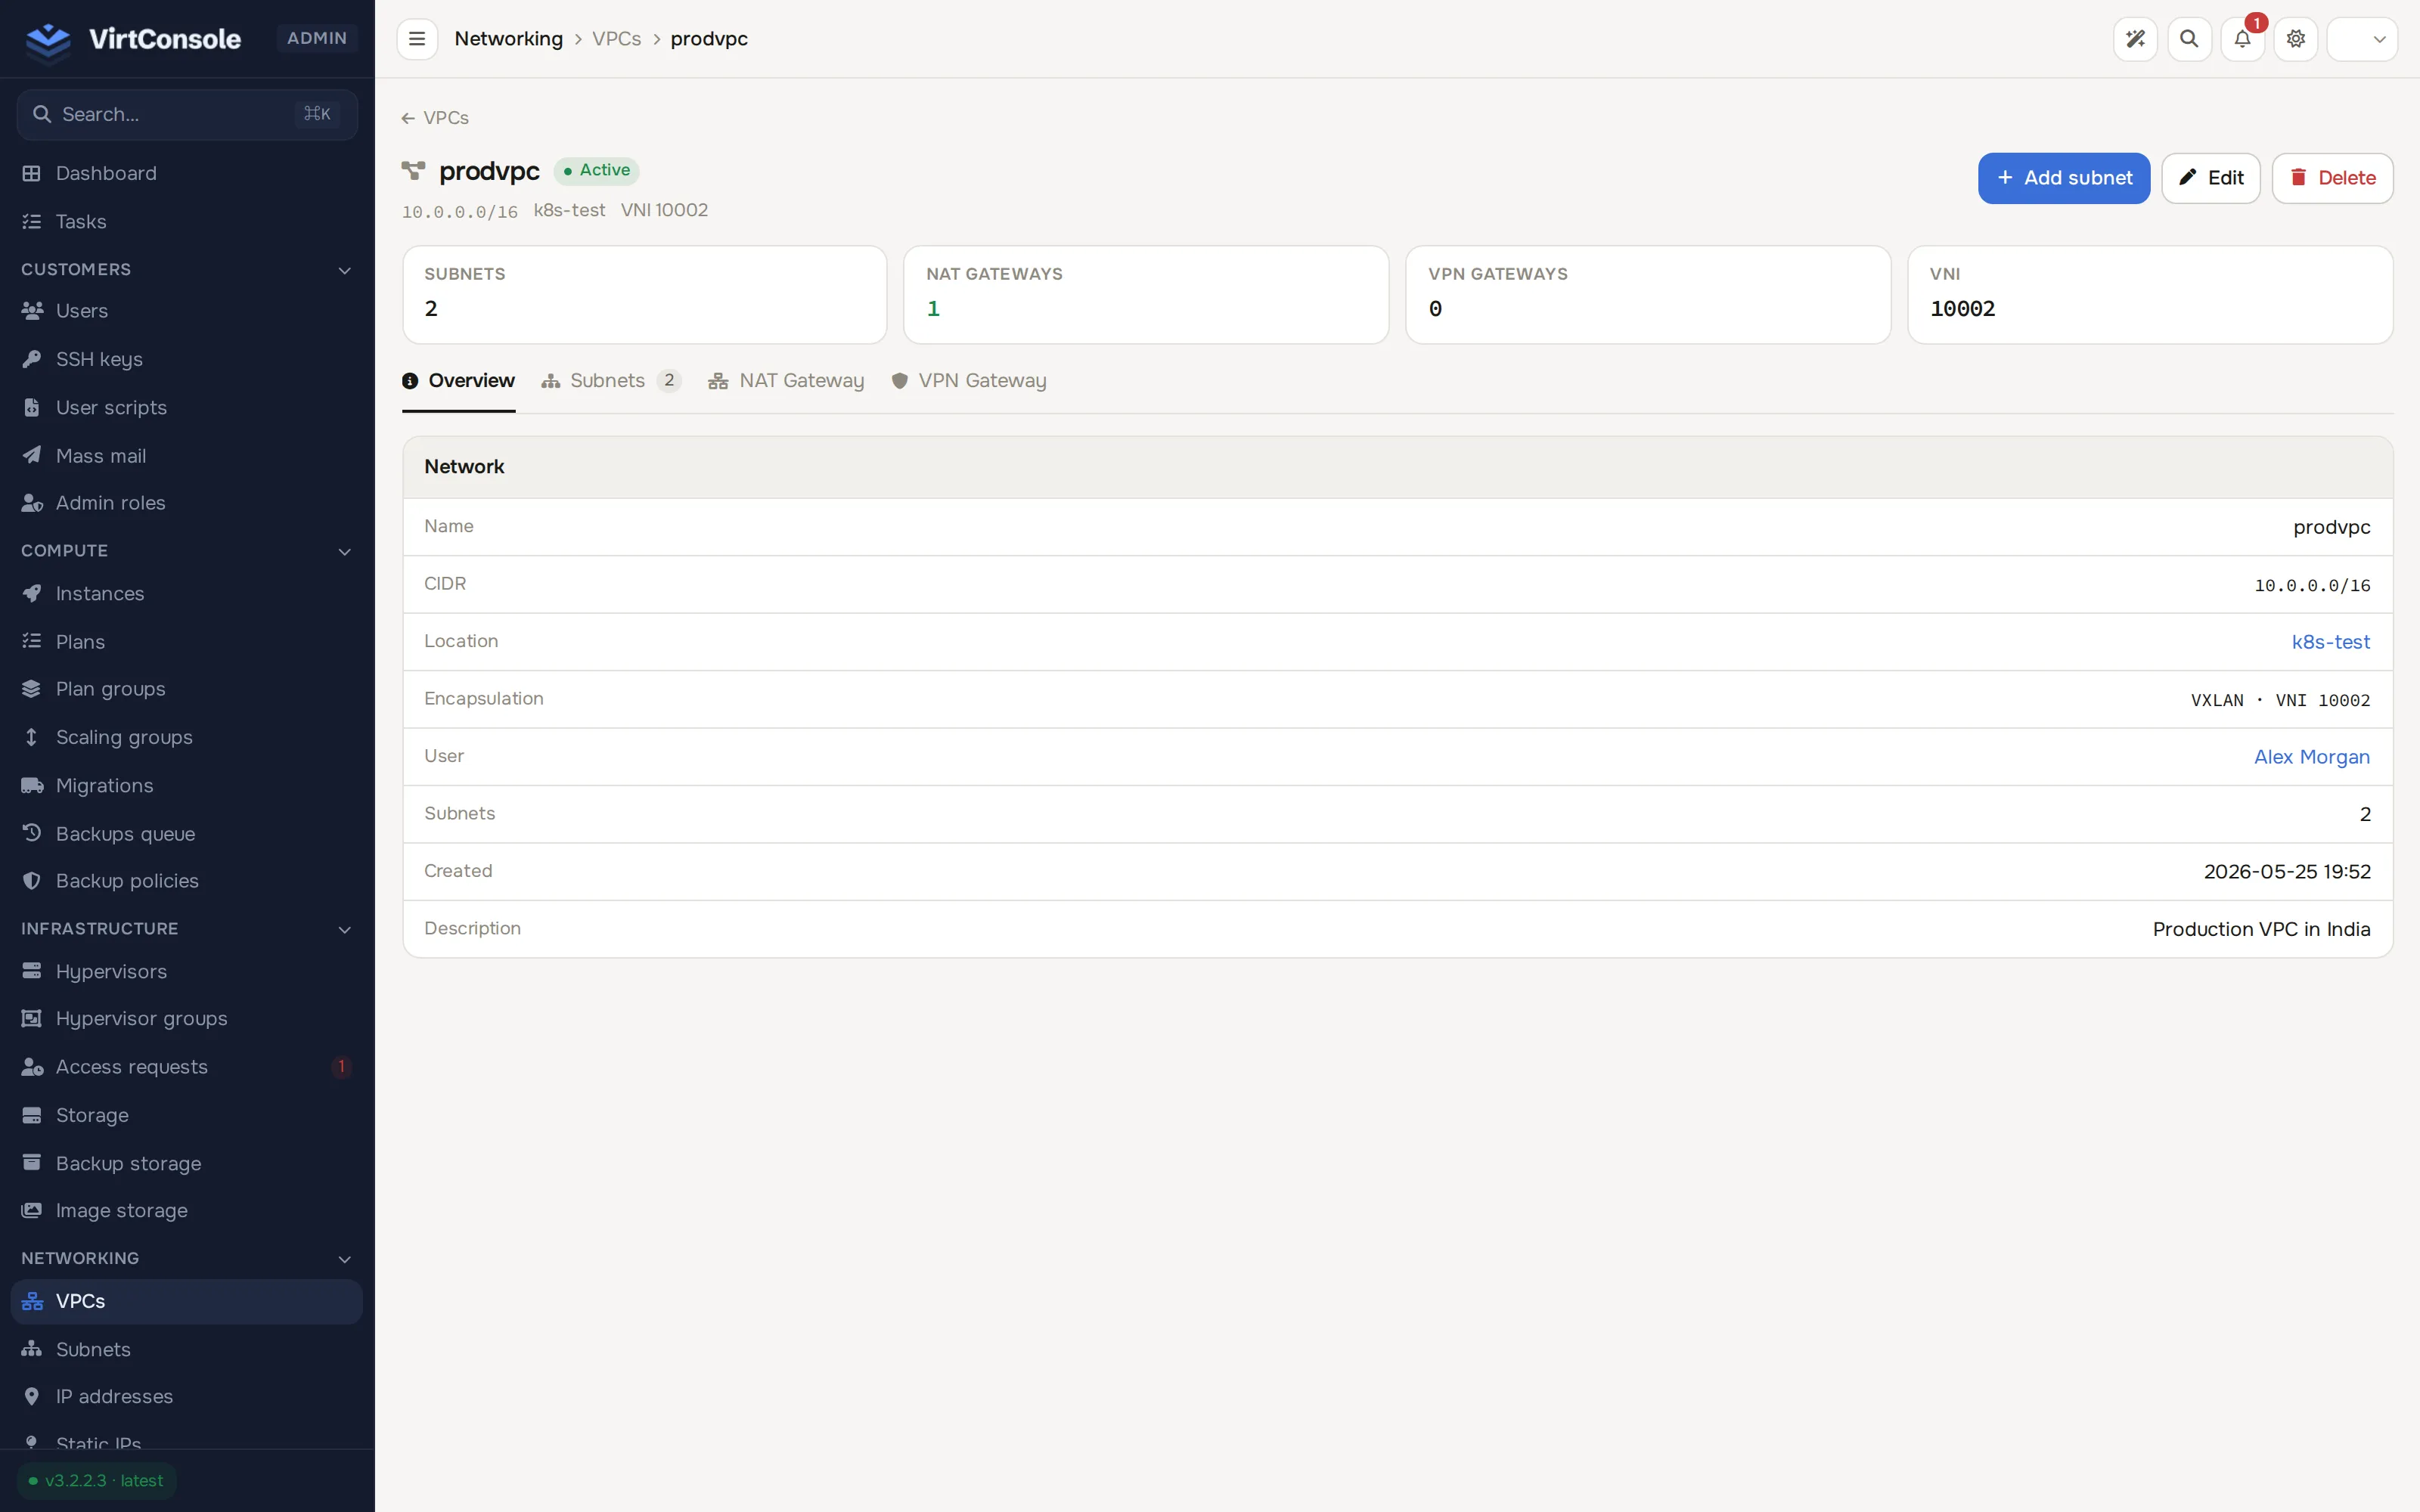Open the Tasks sidebar item

[187, 221]
